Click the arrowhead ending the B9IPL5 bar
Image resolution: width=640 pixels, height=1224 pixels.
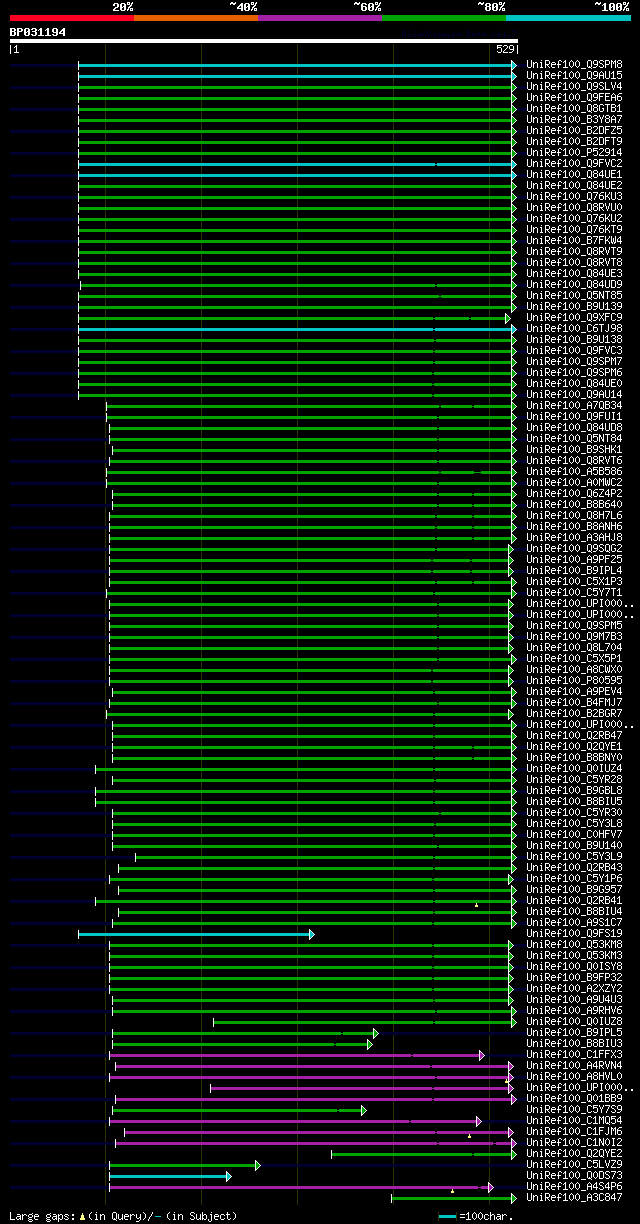tap(375, 1033)
